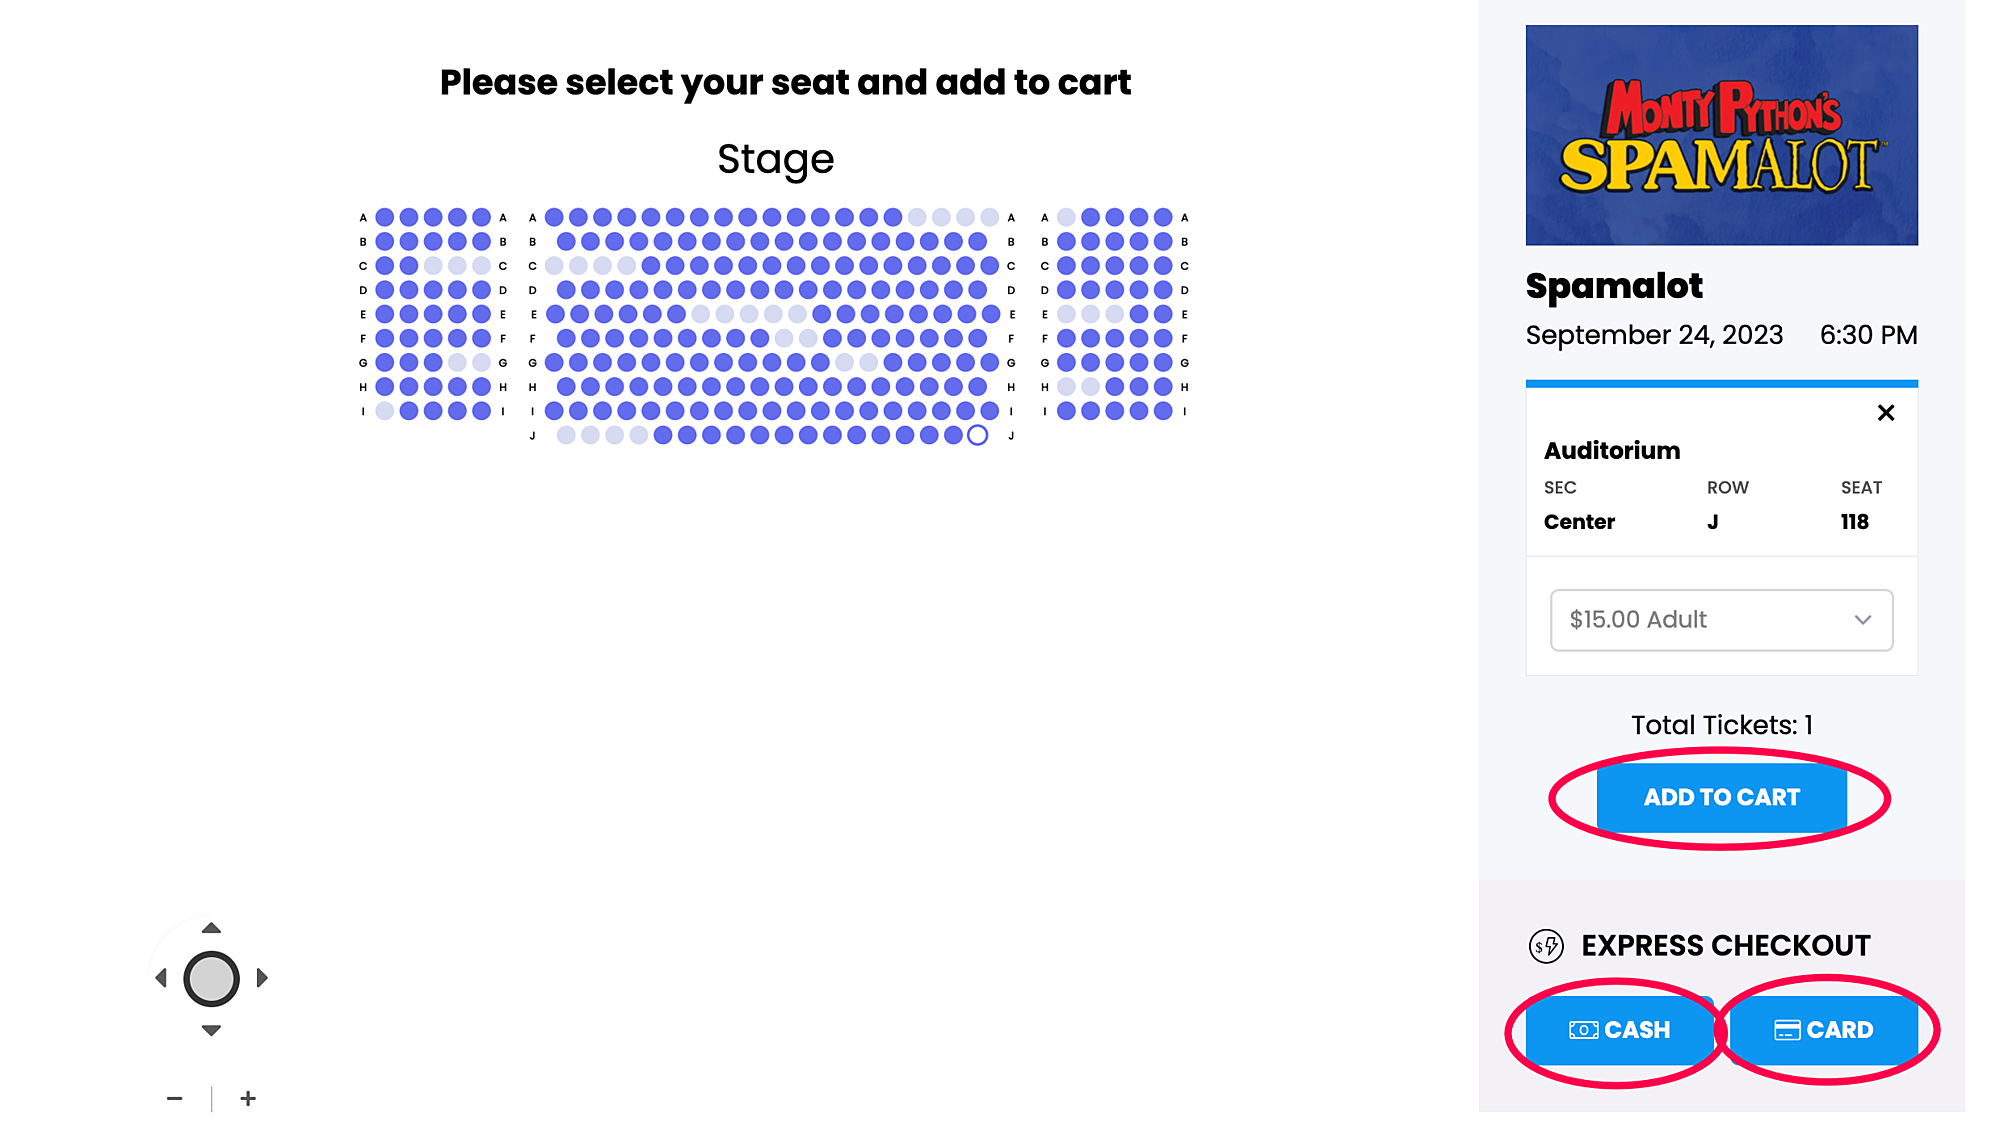
Task: Pan the seat map up with arrow
Action: [x=211, y=928]
